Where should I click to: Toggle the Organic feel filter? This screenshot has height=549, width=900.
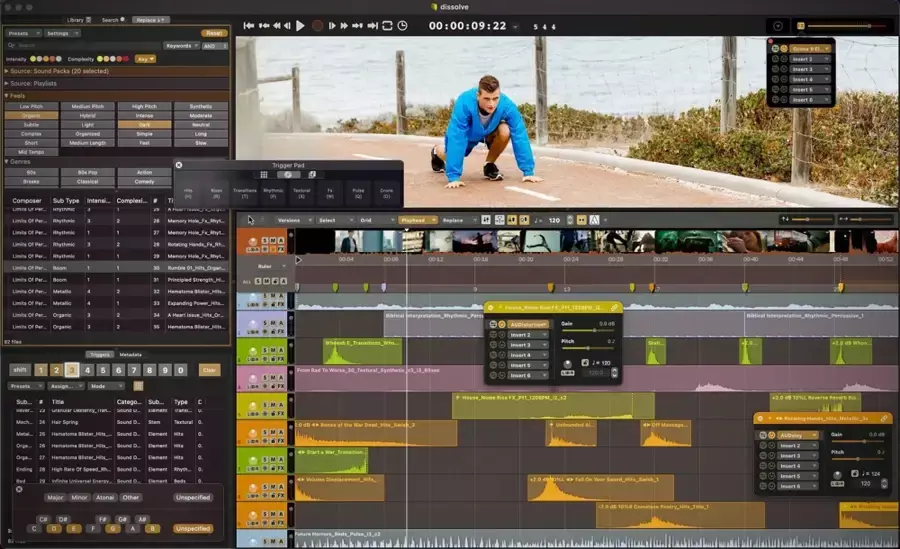[31, 114]
